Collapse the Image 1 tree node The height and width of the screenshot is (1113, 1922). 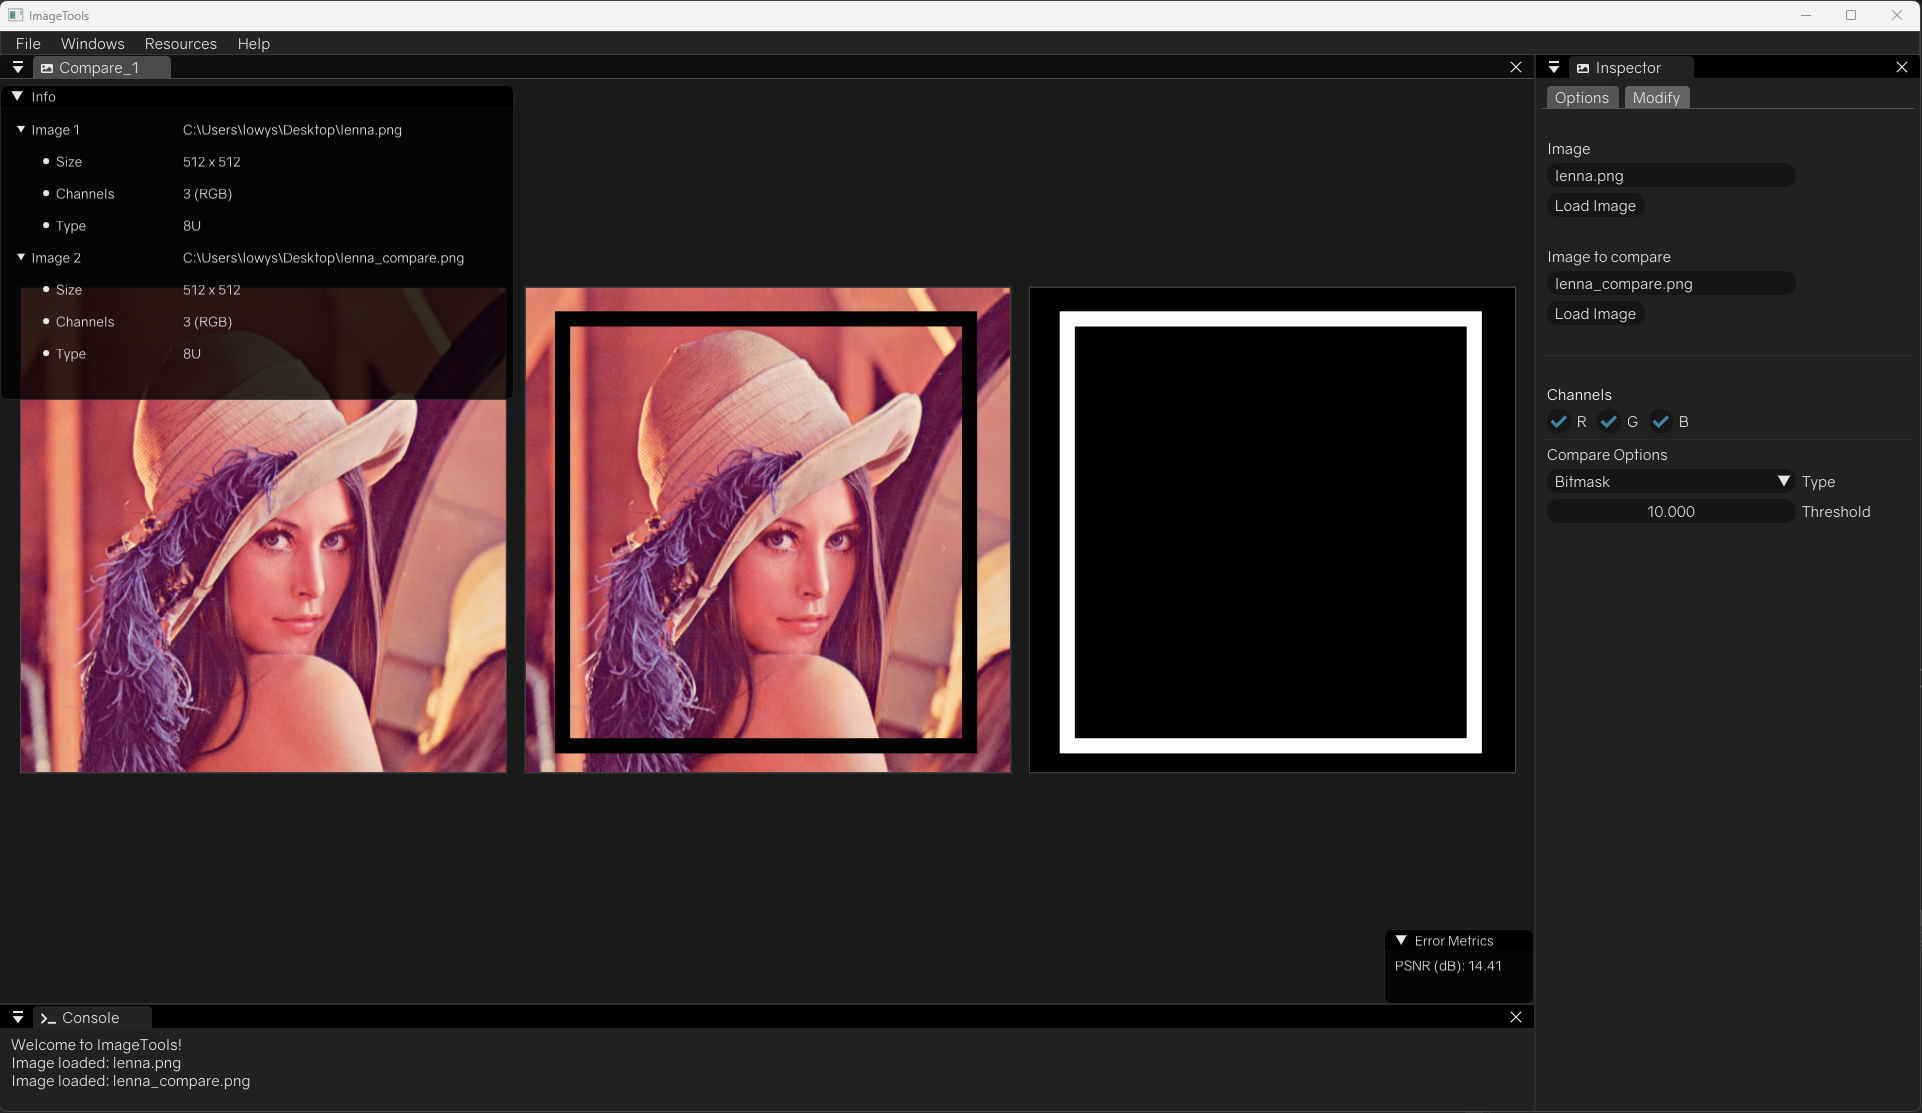click(x=21, y=130)
